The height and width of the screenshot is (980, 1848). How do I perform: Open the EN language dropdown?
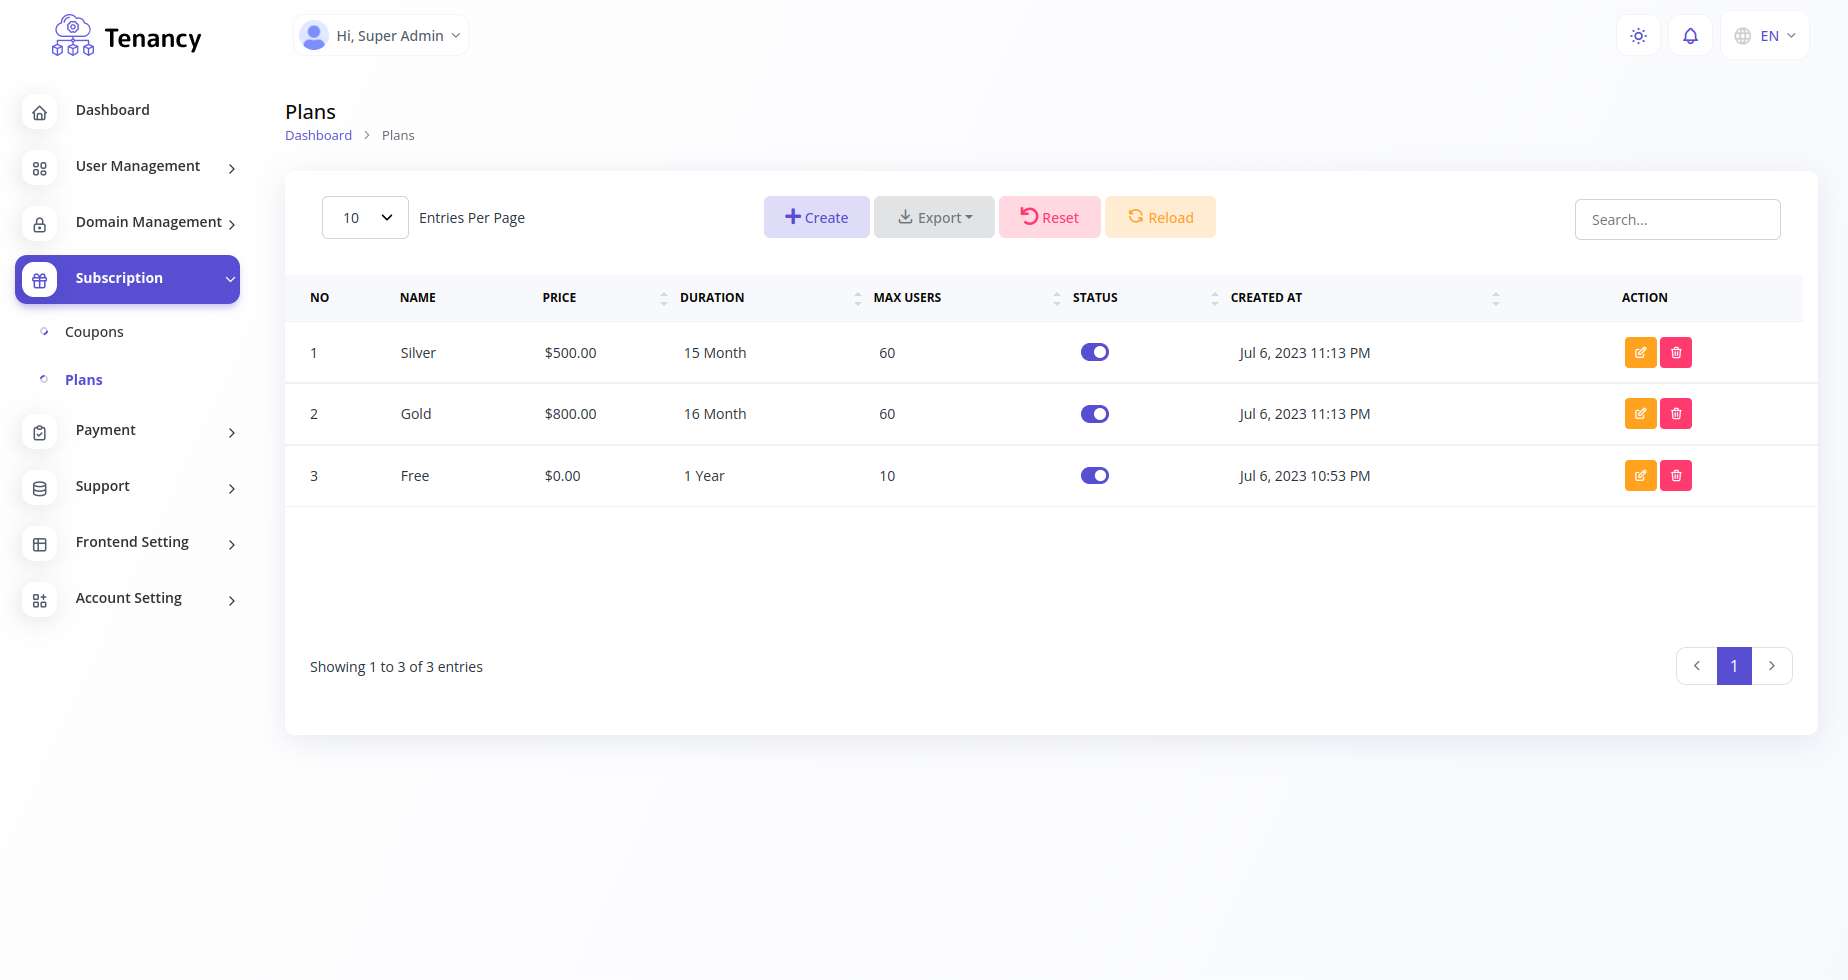pos(1765,36)
